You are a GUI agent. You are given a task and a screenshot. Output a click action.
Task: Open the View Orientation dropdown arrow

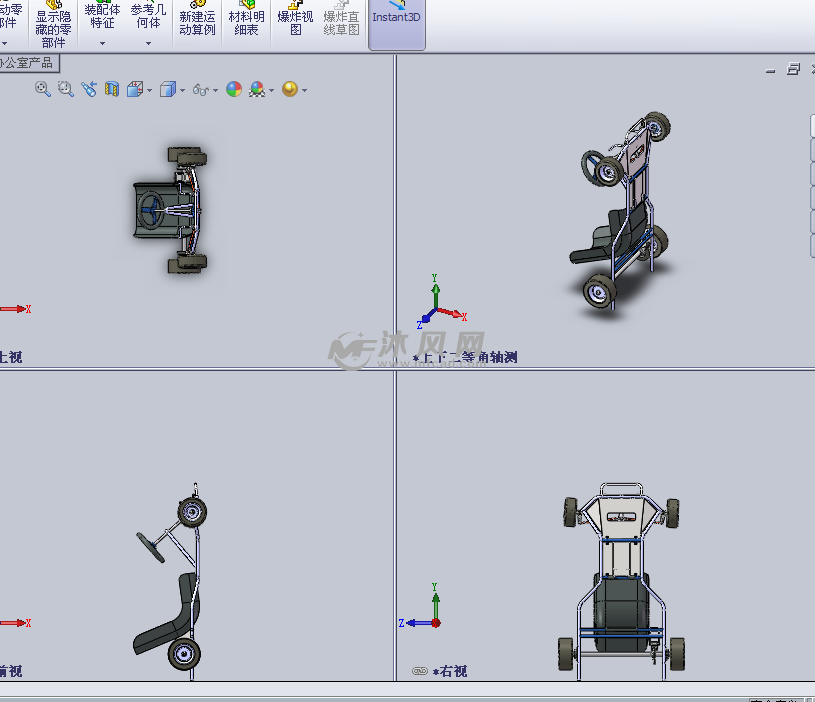[148, 89]
